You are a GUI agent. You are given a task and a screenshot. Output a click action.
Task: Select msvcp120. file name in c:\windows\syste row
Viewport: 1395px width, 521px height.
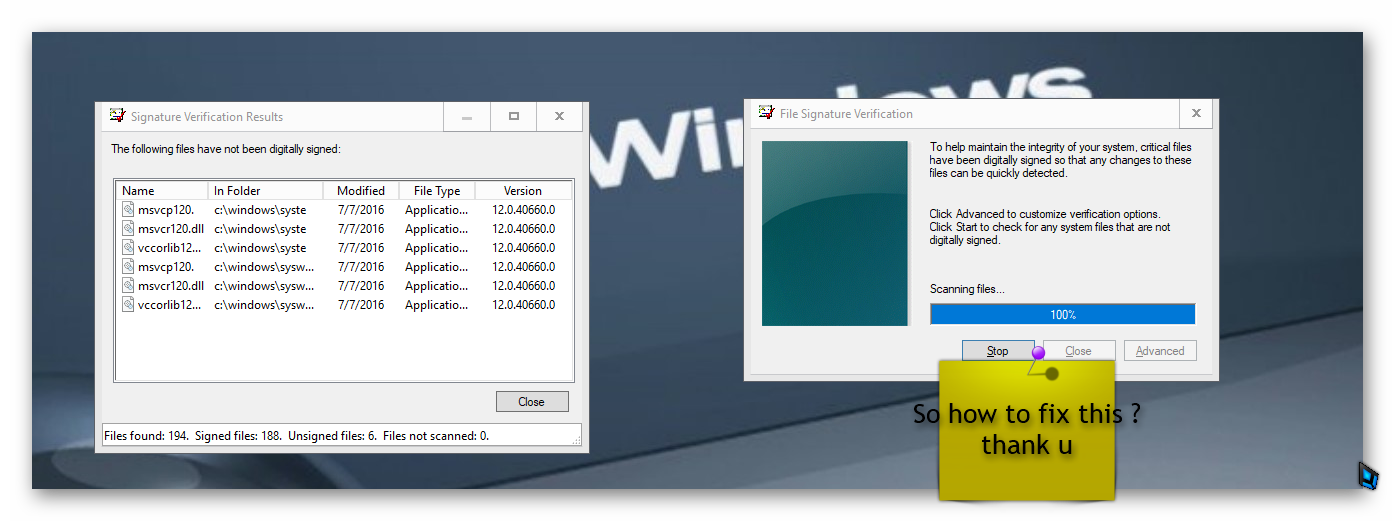[166, 210]
